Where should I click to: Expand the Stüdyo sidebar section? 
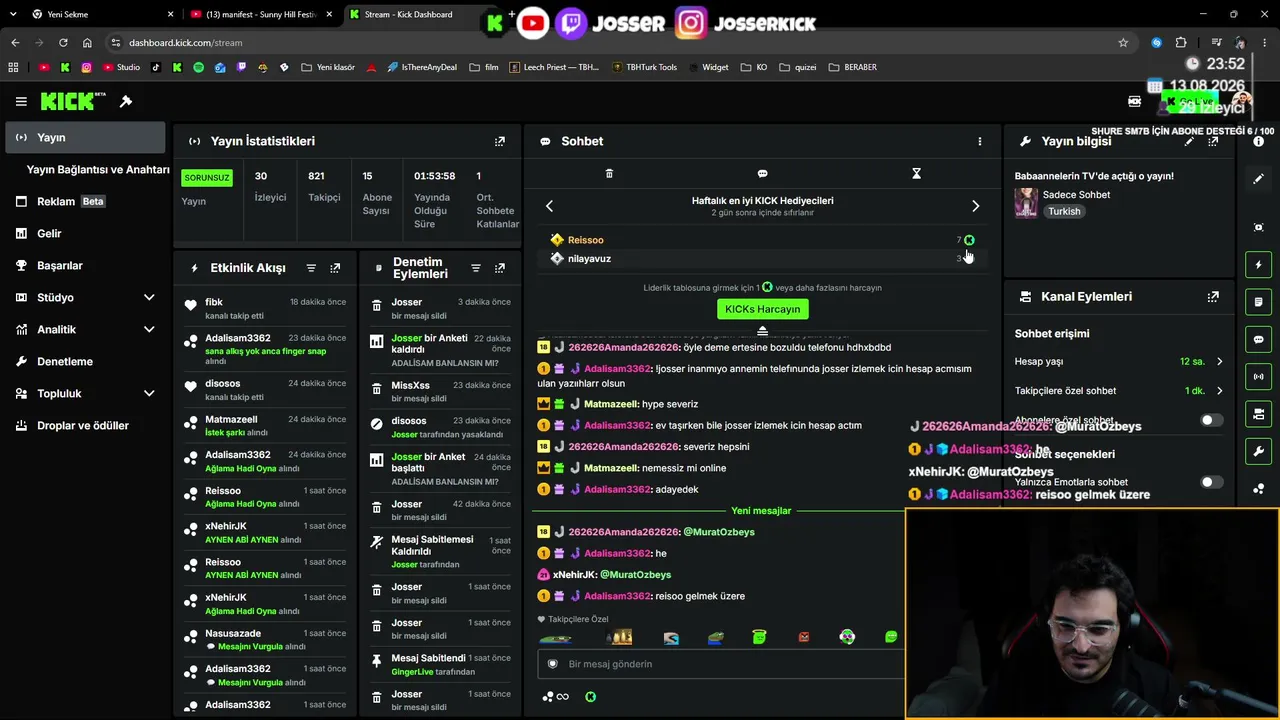pos(149,297)
